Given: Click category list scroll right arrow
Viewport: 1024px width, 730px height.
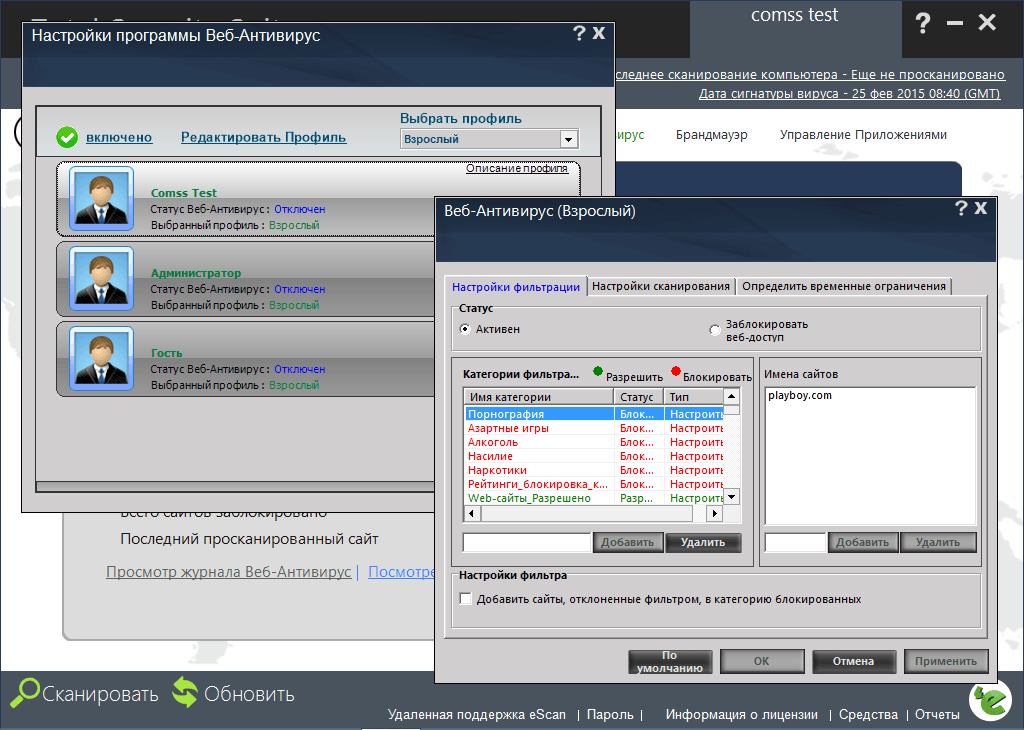Looking at the screenshot, I should pos(715,514).
